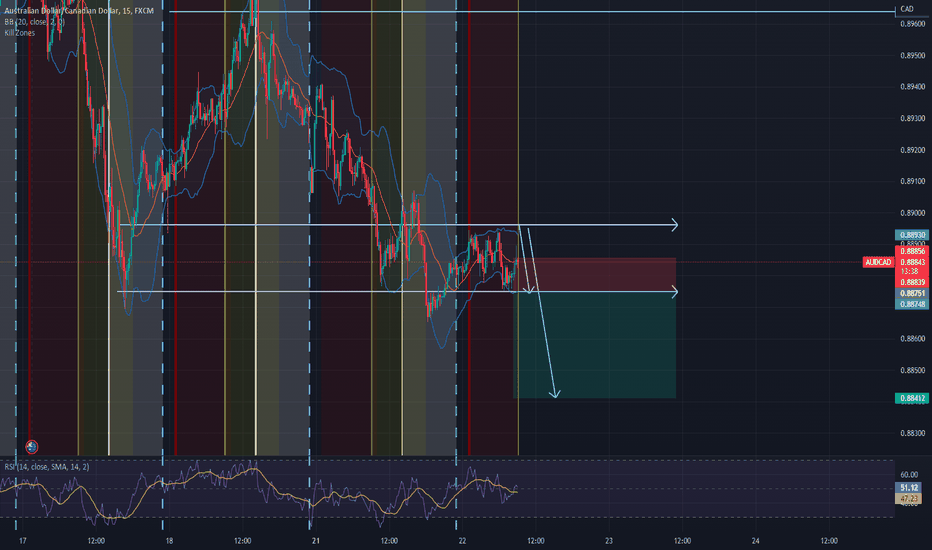Image resolution: width=932 pixels, height=550 pixels.
Task: Click the 0.88600 price scale label
Action: click(912, 339)
